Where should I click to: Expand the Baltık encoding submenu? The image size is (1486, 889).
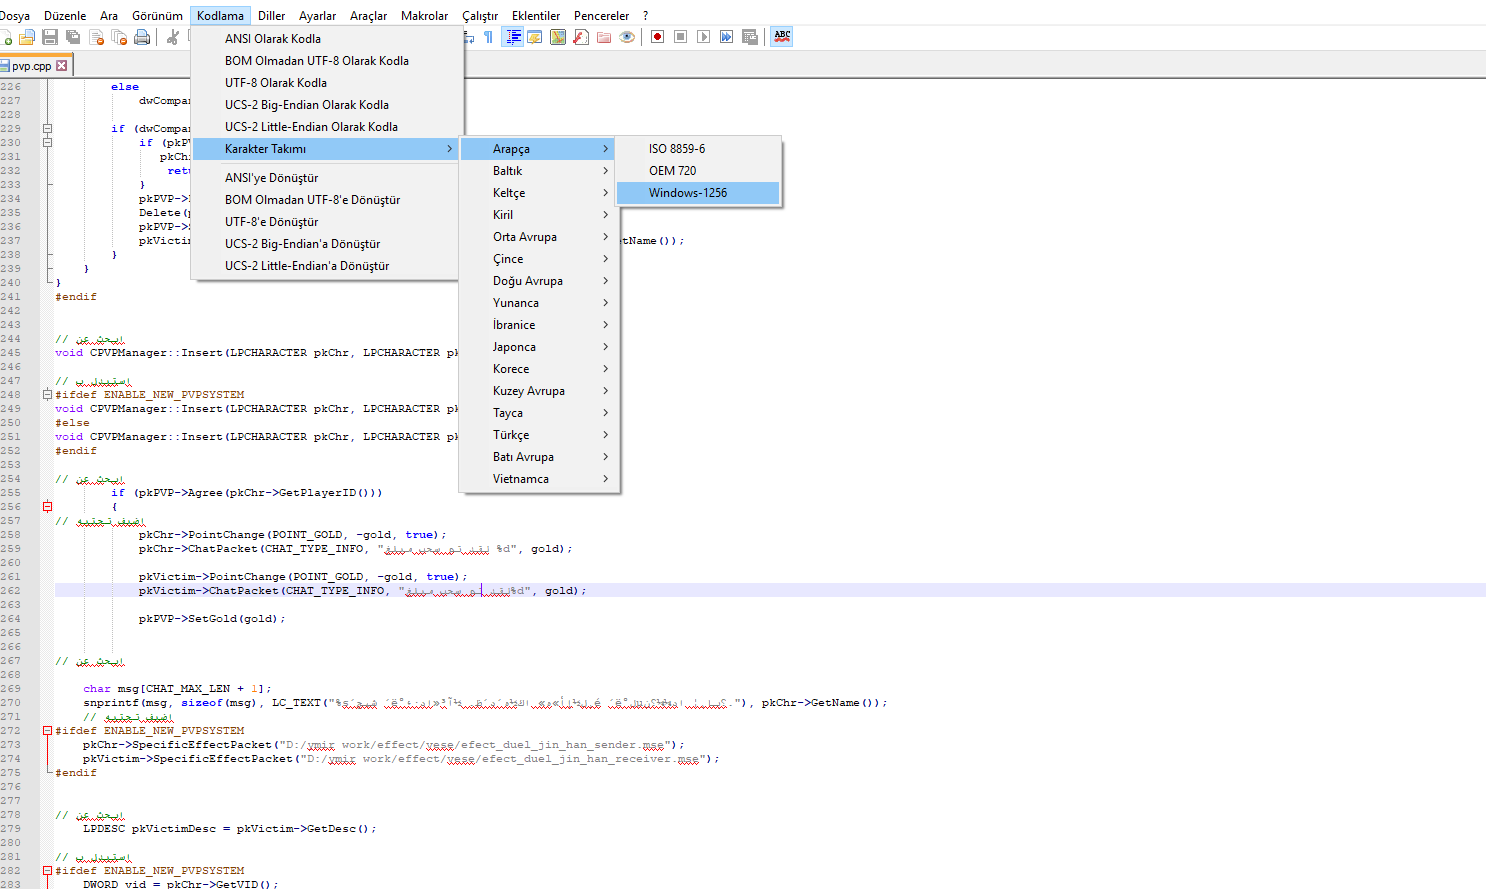click(x=538, y=171)
